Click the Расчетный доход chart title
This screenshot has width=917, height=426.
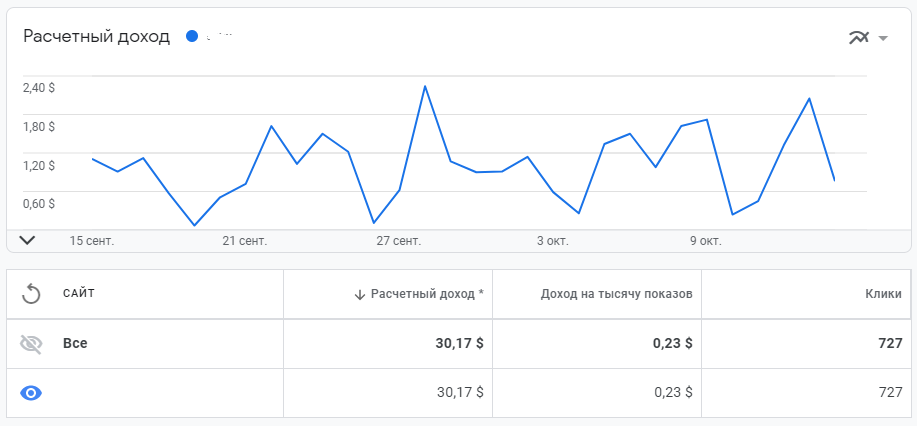[x=97, y=37]
